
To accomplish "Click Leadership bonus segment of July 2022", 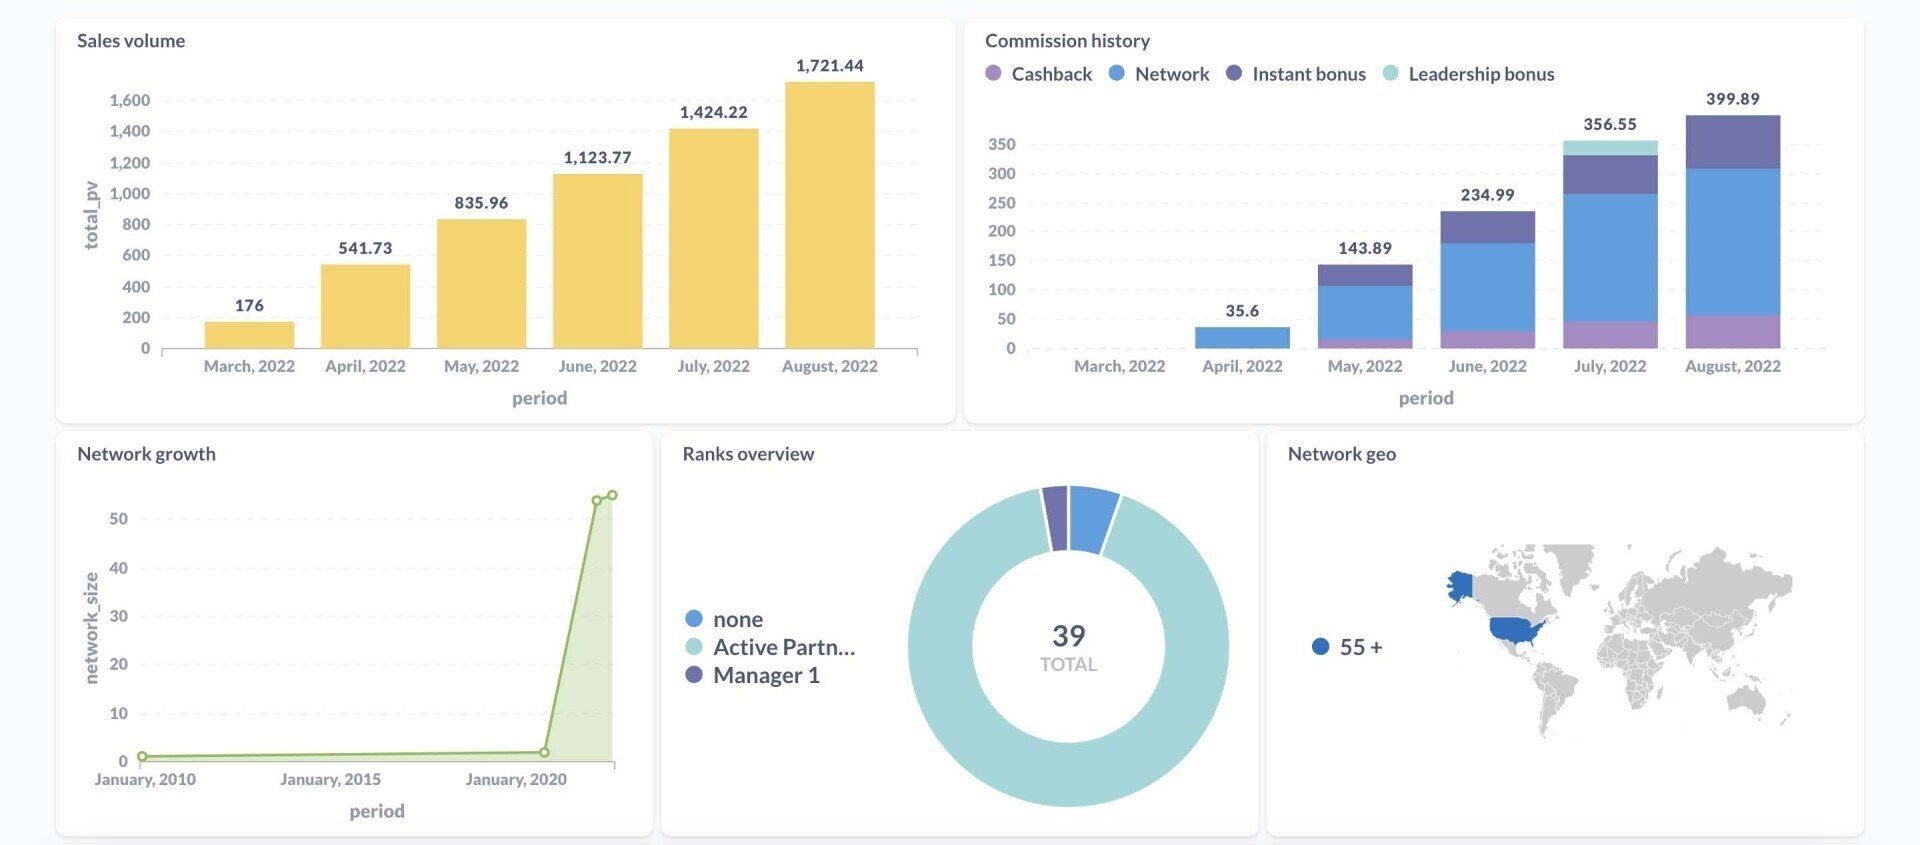I will pyautogui.click(x=1610, y=147).
